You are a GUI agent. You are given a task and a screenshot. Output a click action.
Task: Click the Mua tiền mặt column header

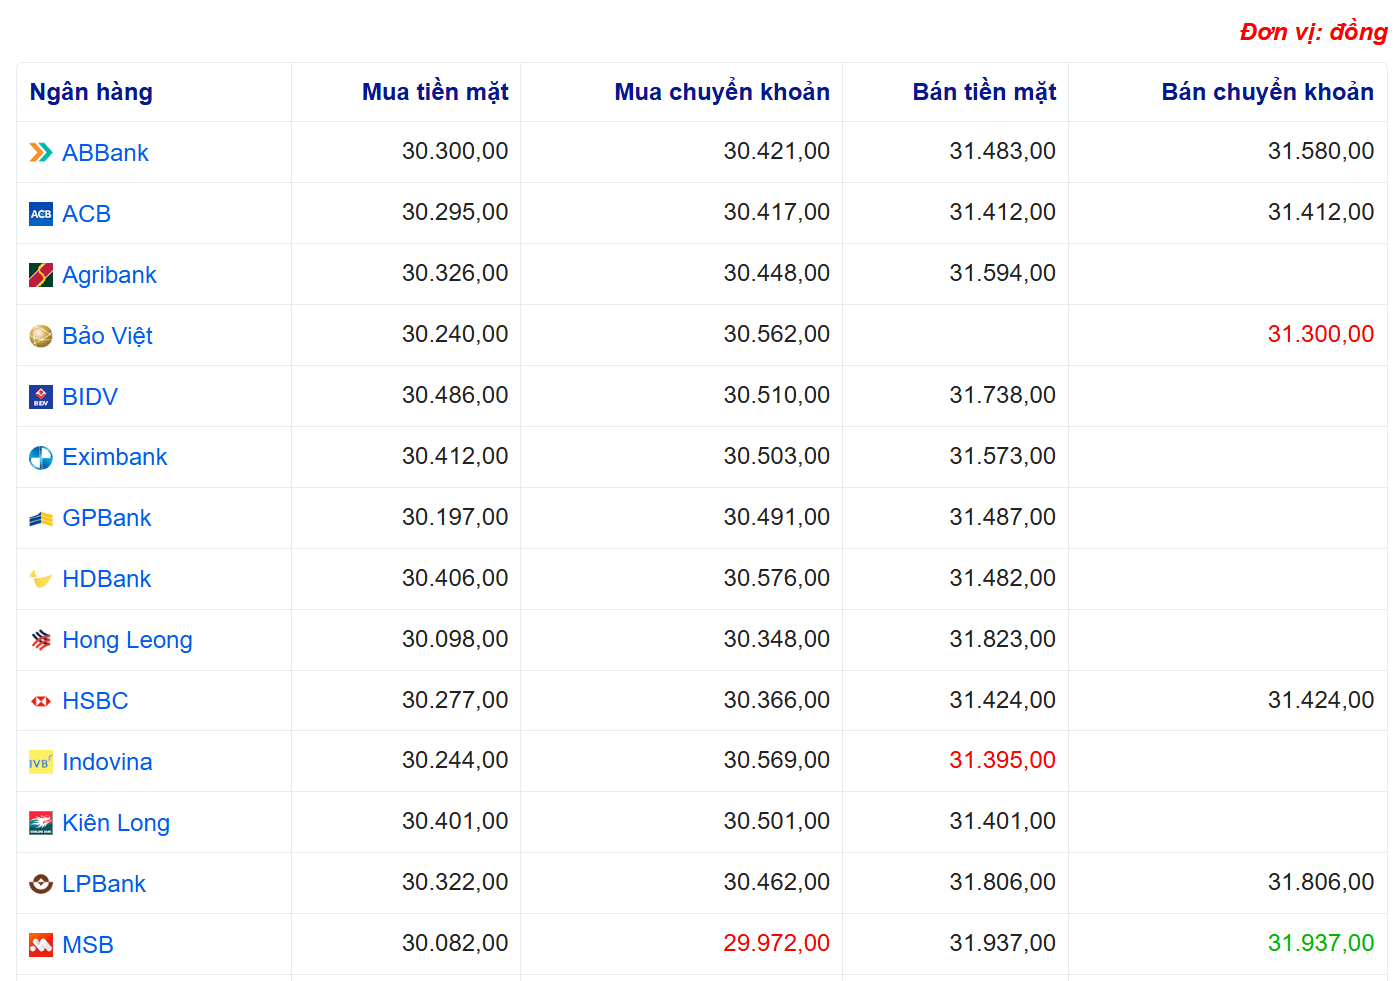coord(435,92)
